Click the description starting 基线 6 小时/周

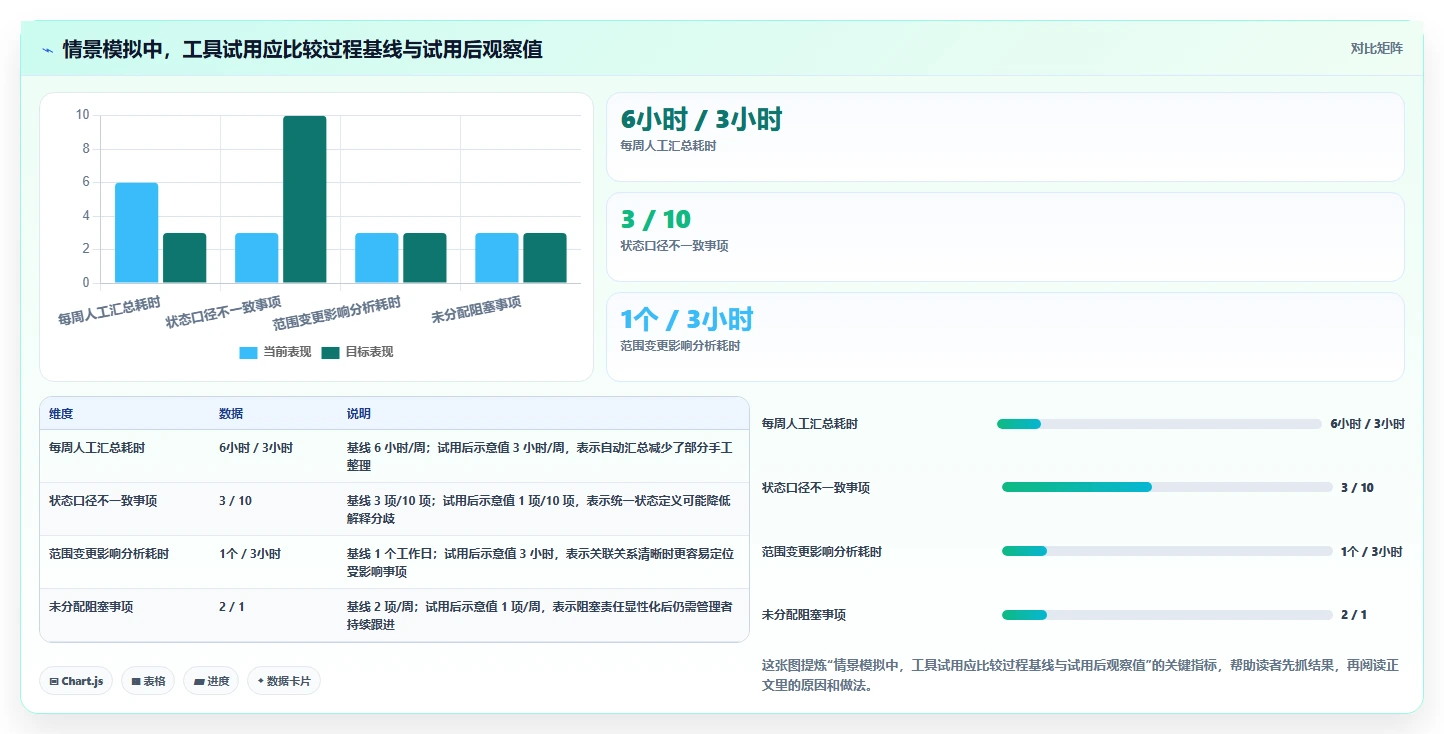coord(540,457)
